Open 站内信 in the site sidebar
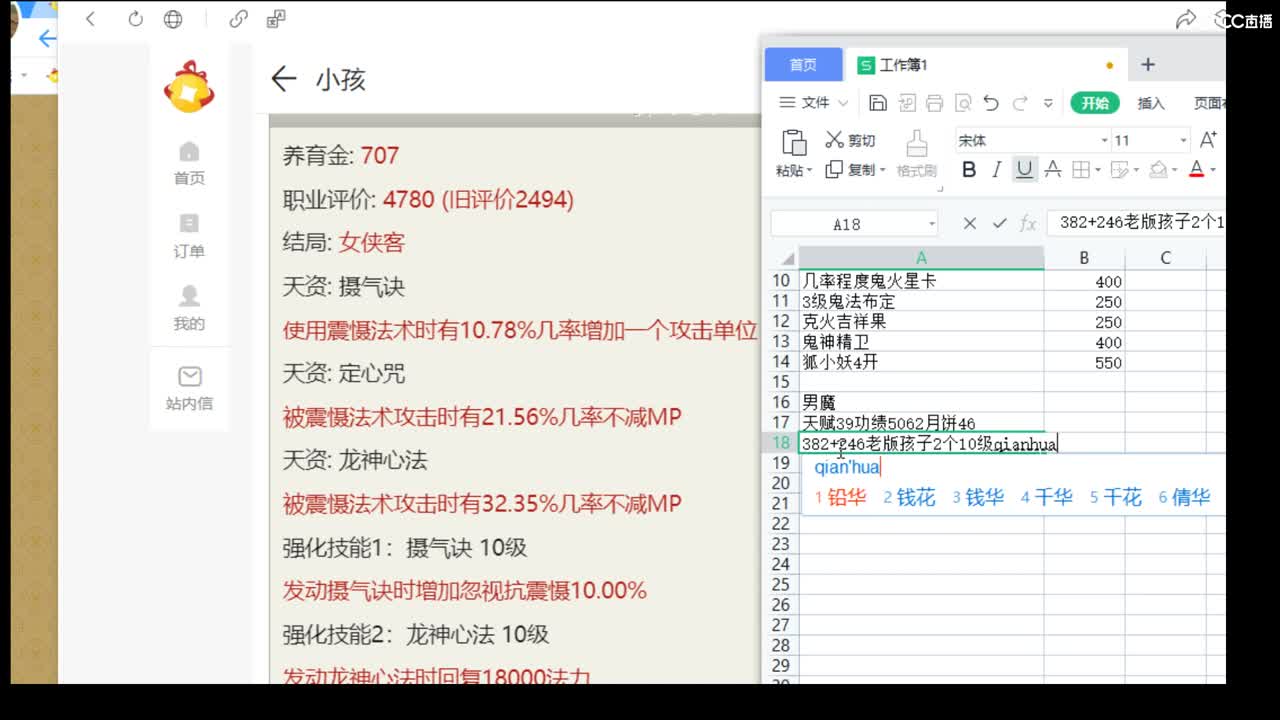 click(x=189, y=389)
